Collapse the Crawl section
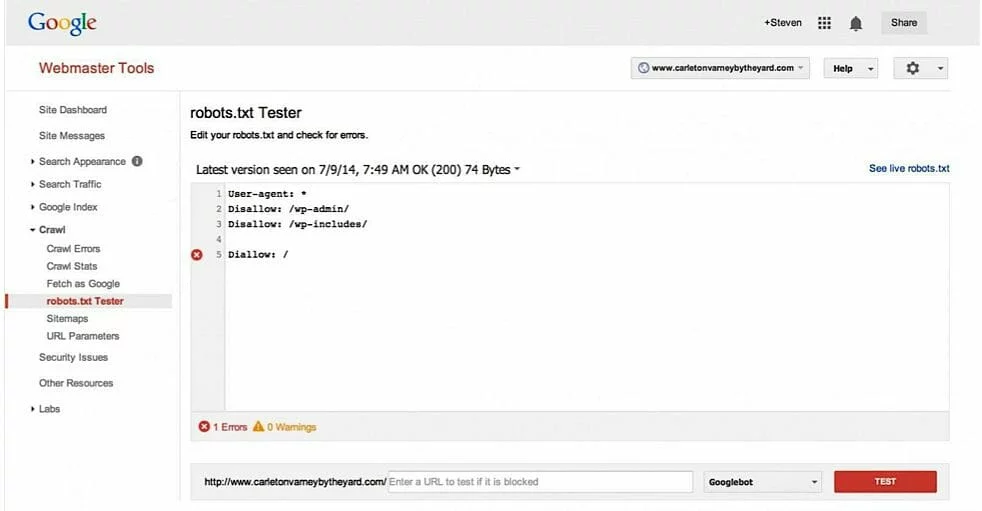The height and width of the screenshot is (511, 982). pos(50,230)
